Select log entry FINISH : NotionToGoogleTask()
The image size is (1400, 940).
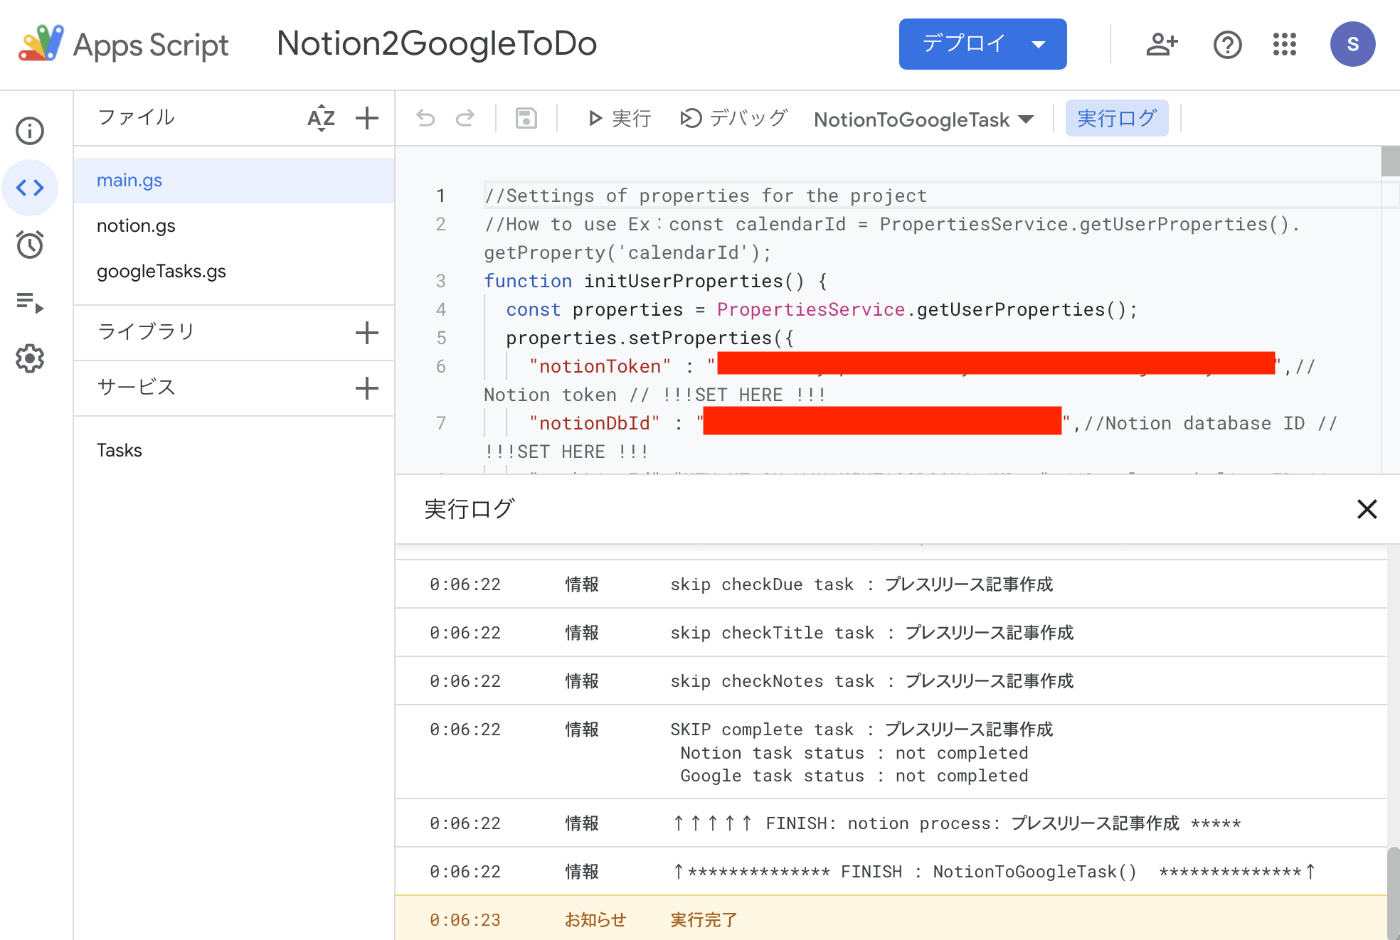[891, 872]
